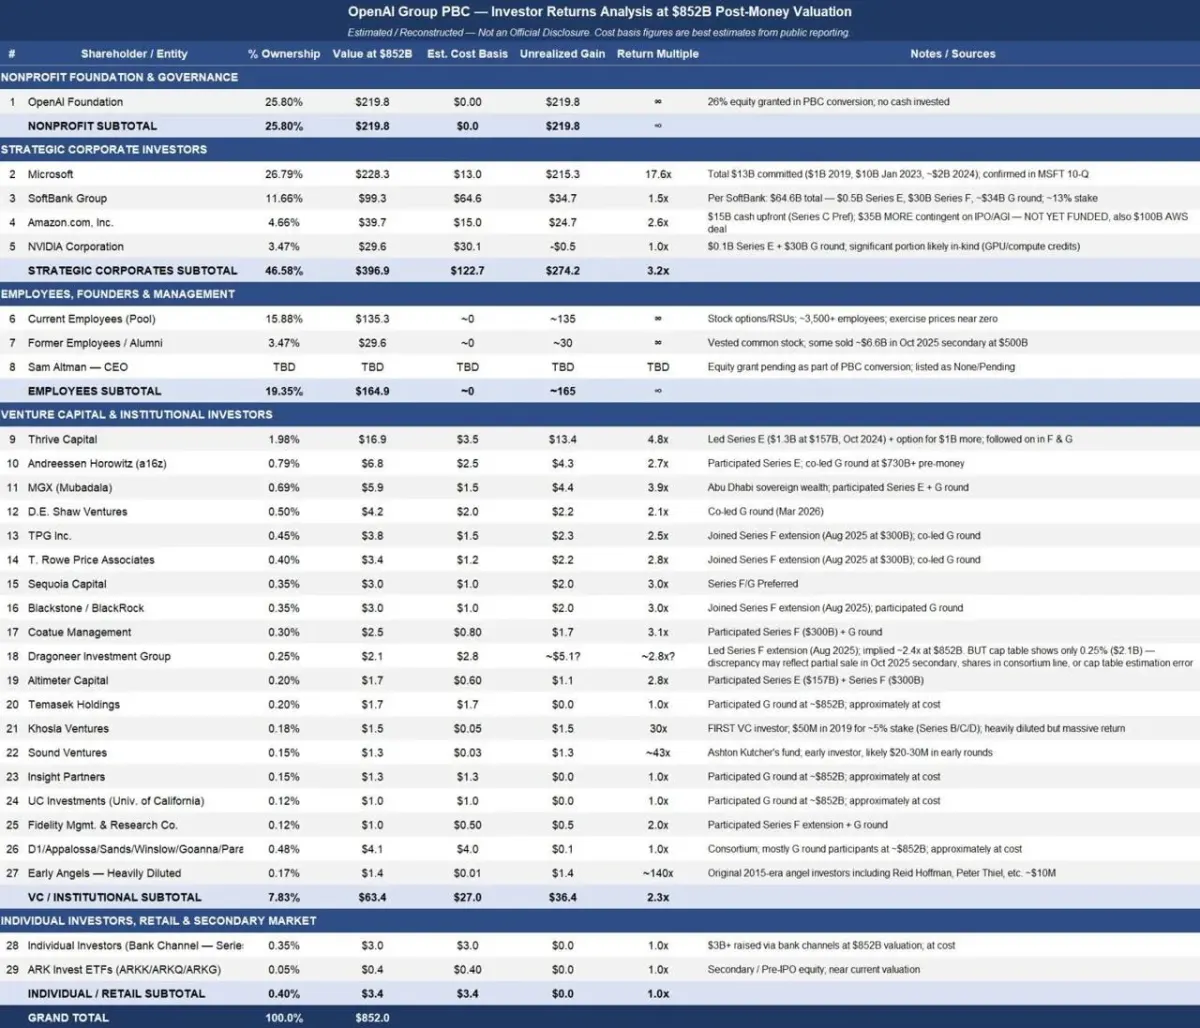Click the 'STRATEGIC CORPORATES SUBTOTAL' row label
Screen dimensions: 1200x1028
[133, 270]
